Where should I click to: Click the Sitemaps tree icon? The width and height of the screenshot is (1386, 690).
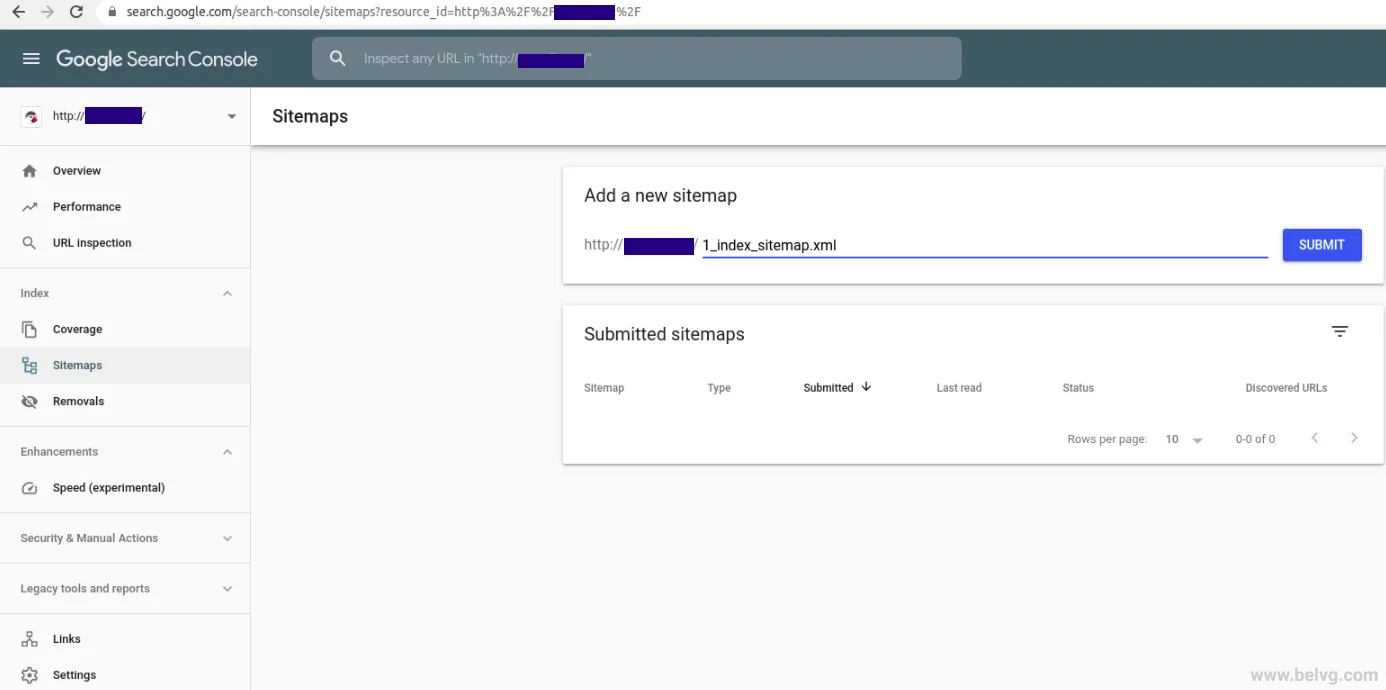tap(30, 366)
